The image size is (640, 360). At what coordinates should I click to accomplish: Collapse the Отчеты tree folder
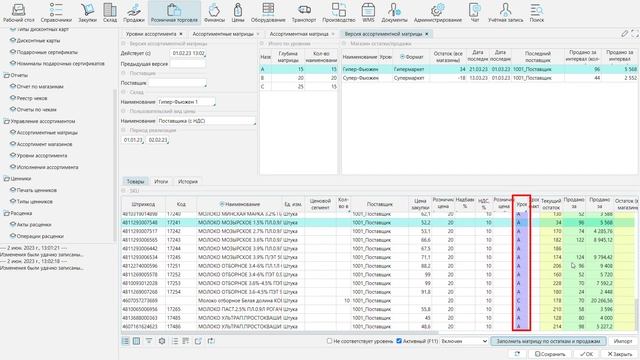[7, 75]
